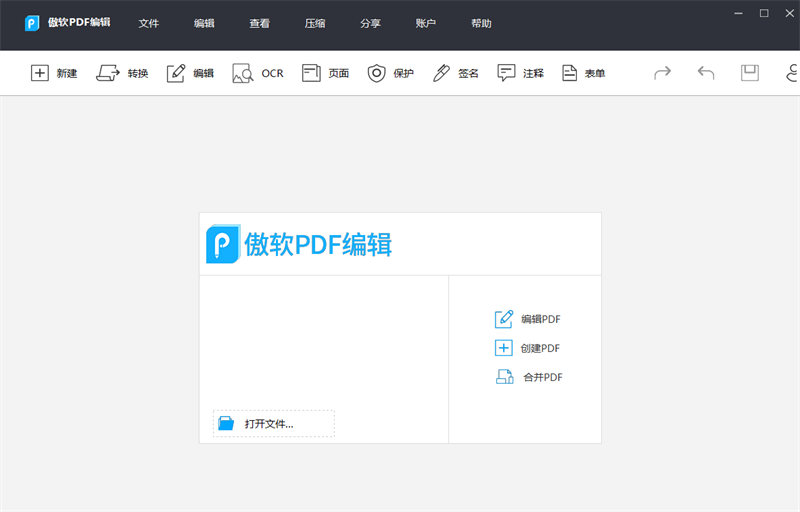Open the 注释 comment tool
The image size is (800, 512).
tap(520, 73)
